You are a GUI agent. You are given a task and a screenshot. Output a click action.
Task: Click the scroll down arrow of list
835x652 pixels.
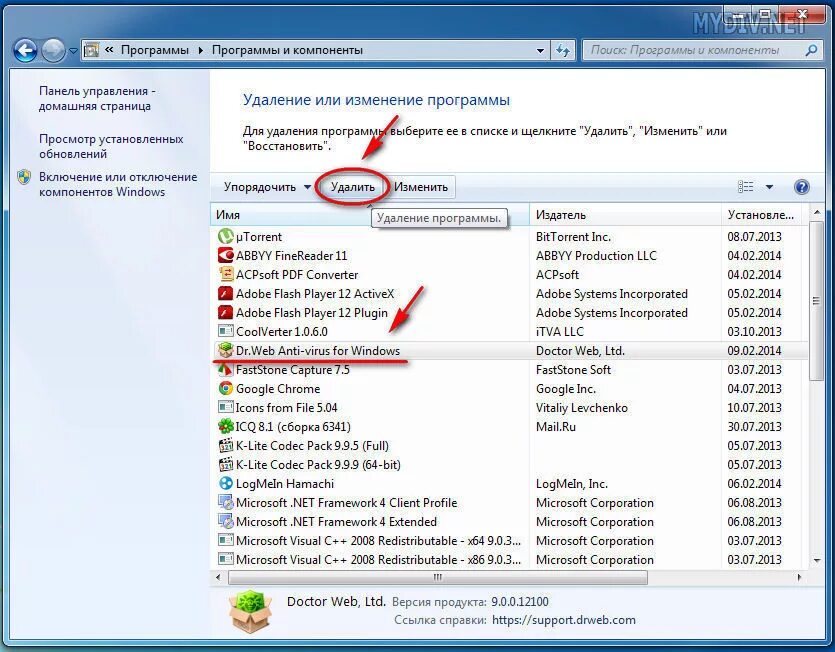coord(816,560)
